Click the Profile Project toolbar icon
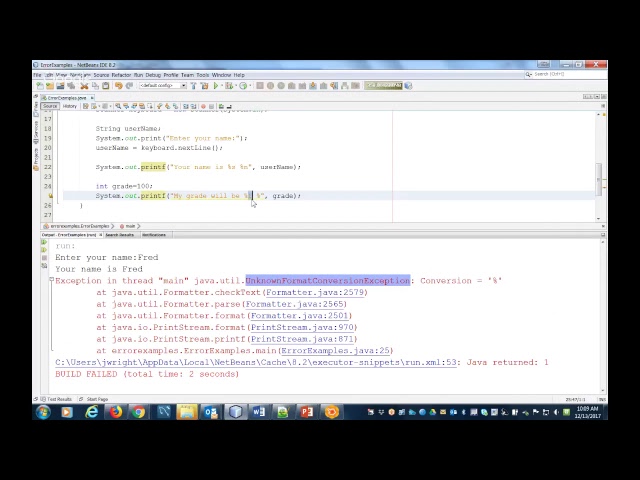The image size is (640, 480). [x=243, y=86]
